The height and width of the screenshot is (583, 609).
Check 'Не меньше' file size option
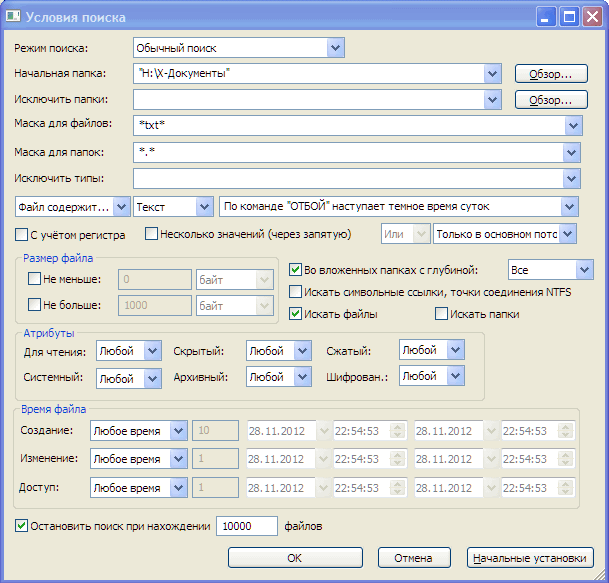point(35,279)
